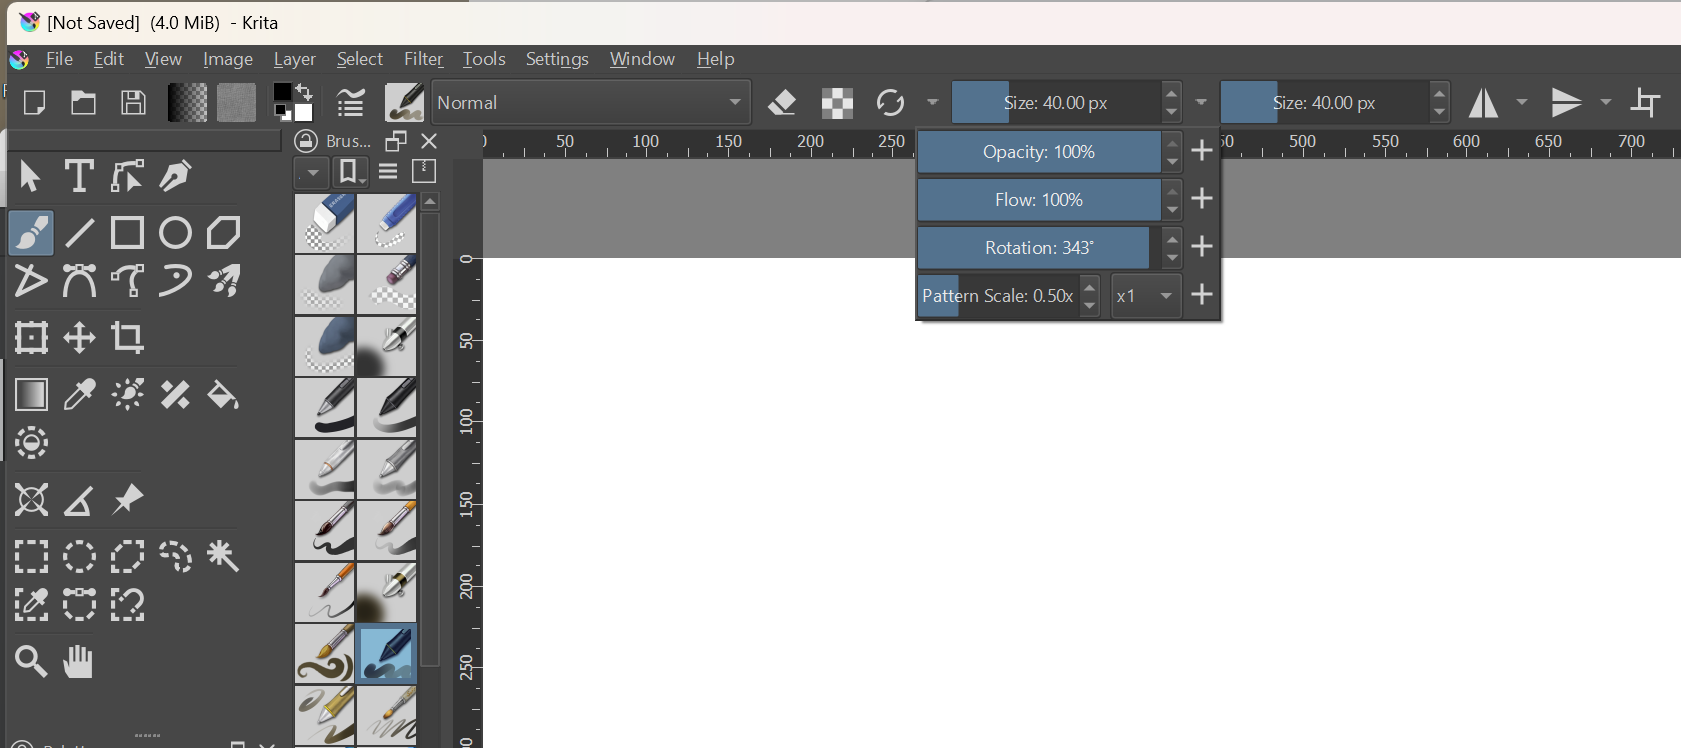Open vertical mirror options dropdown

pyautogui.click(x=1606, y=103)
